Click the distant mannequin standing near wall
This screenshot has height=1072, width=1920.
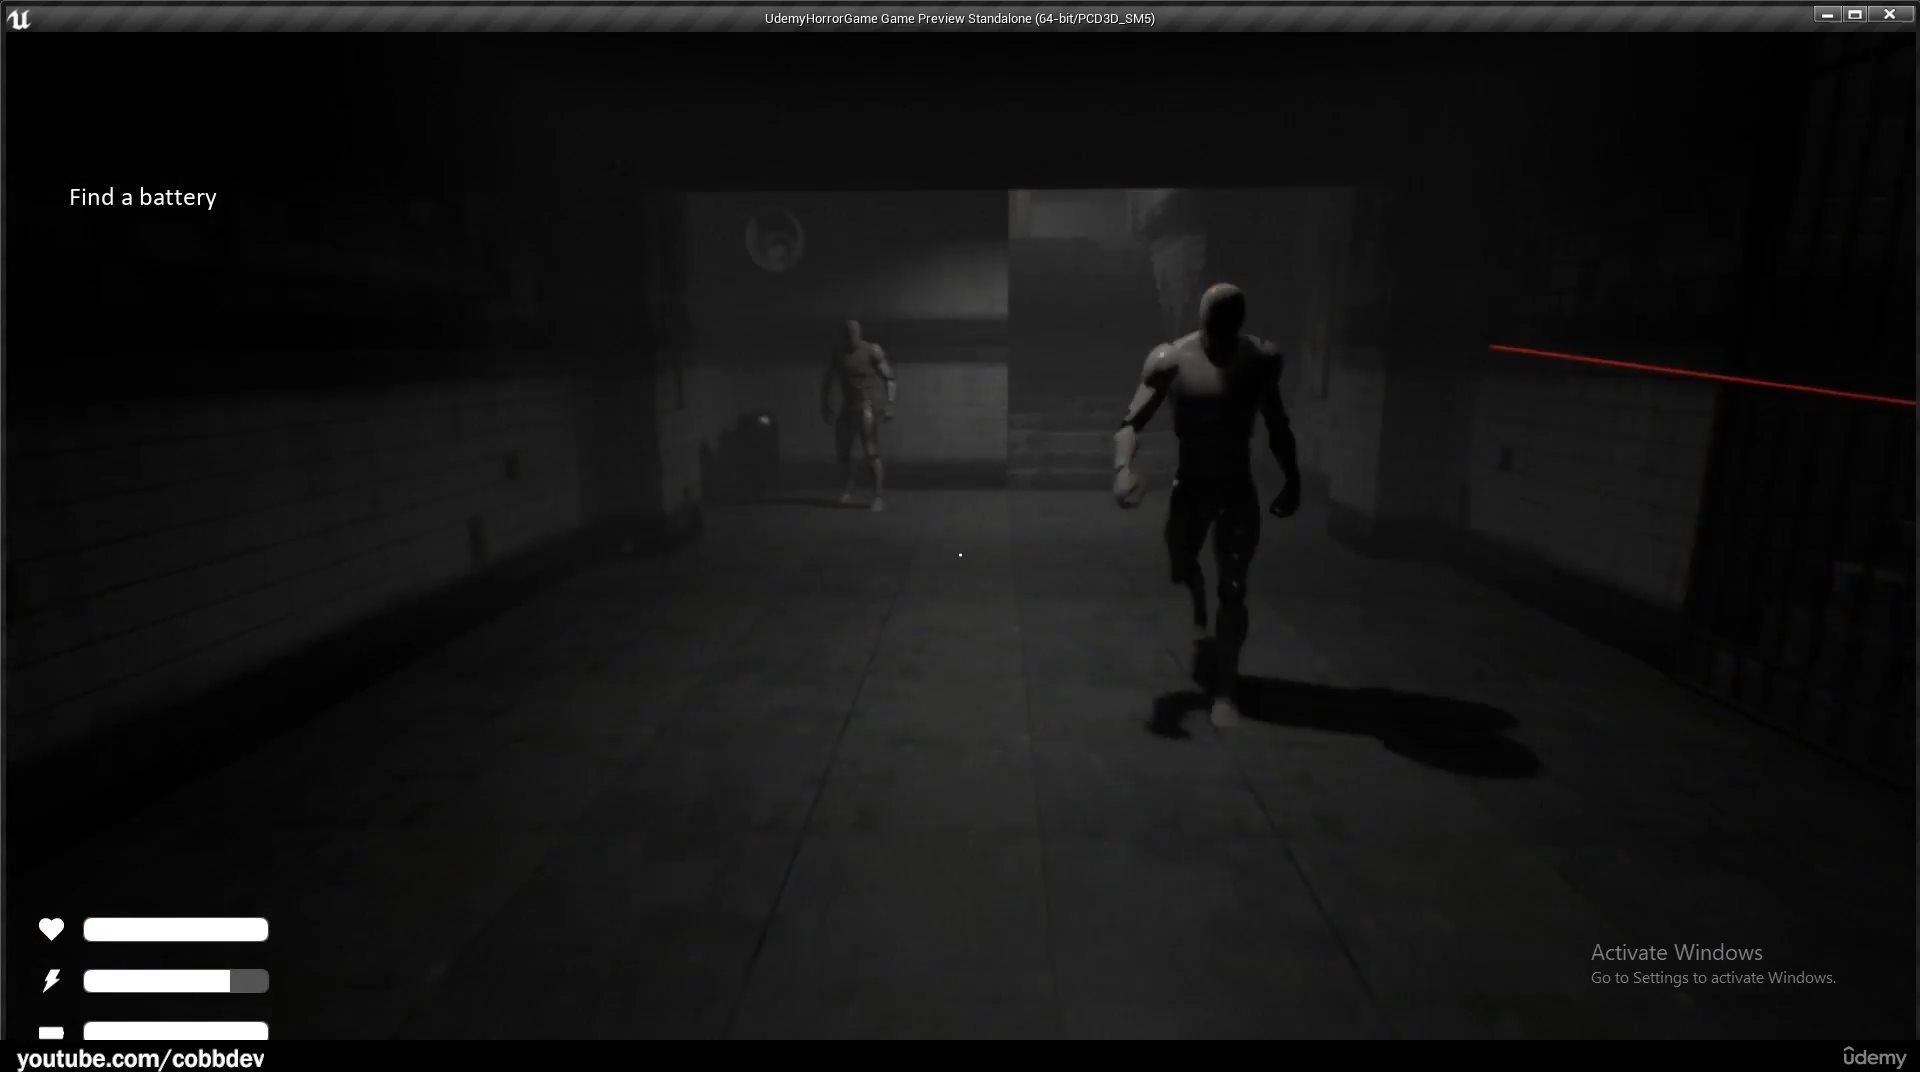(857, 410)
